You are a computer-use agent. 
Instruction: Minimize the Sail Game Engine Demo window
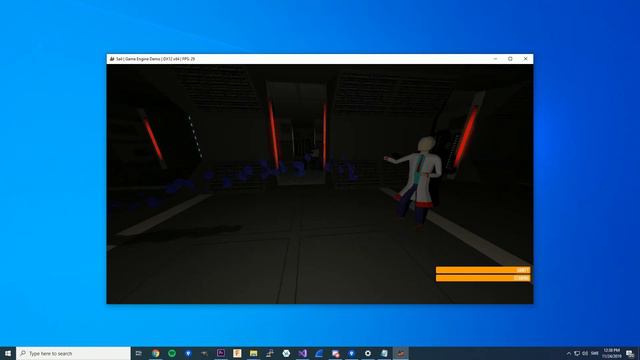click(495, 59)
